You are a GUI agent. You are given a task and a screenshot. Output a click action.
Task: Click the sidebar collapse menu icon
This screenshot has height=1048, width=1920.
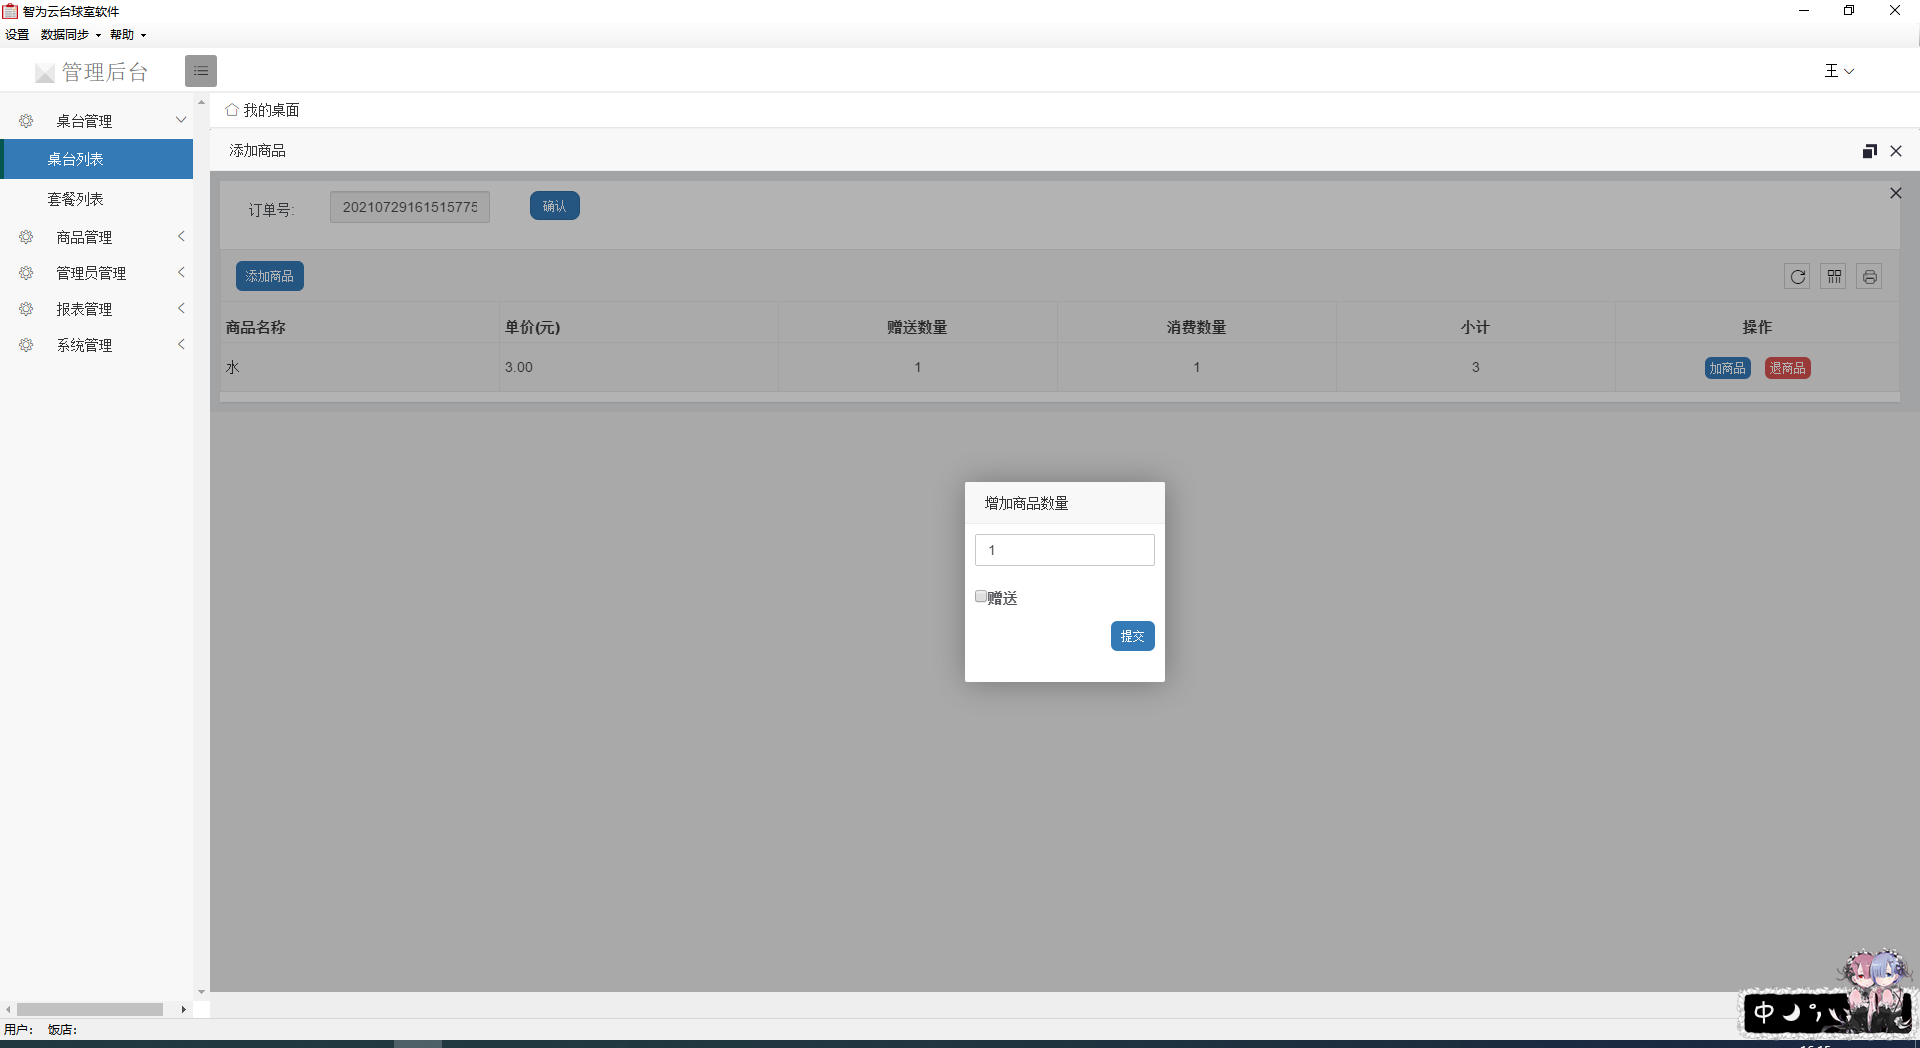(200, 71)
